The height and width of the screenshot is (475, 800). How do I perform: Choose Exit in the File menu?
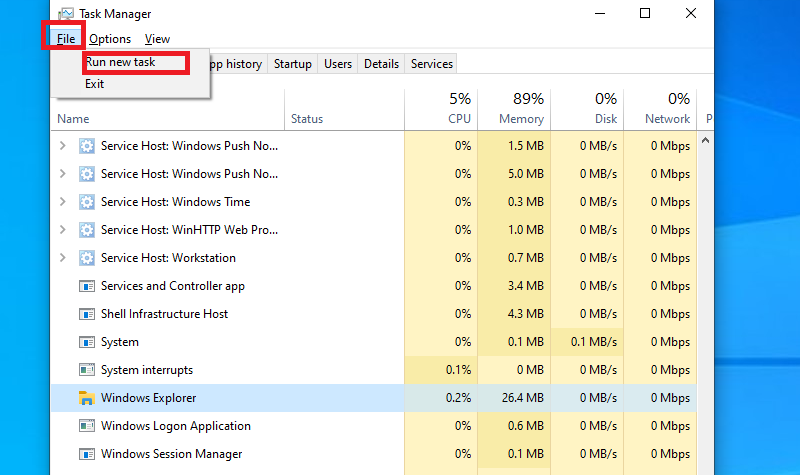(95, 84)
